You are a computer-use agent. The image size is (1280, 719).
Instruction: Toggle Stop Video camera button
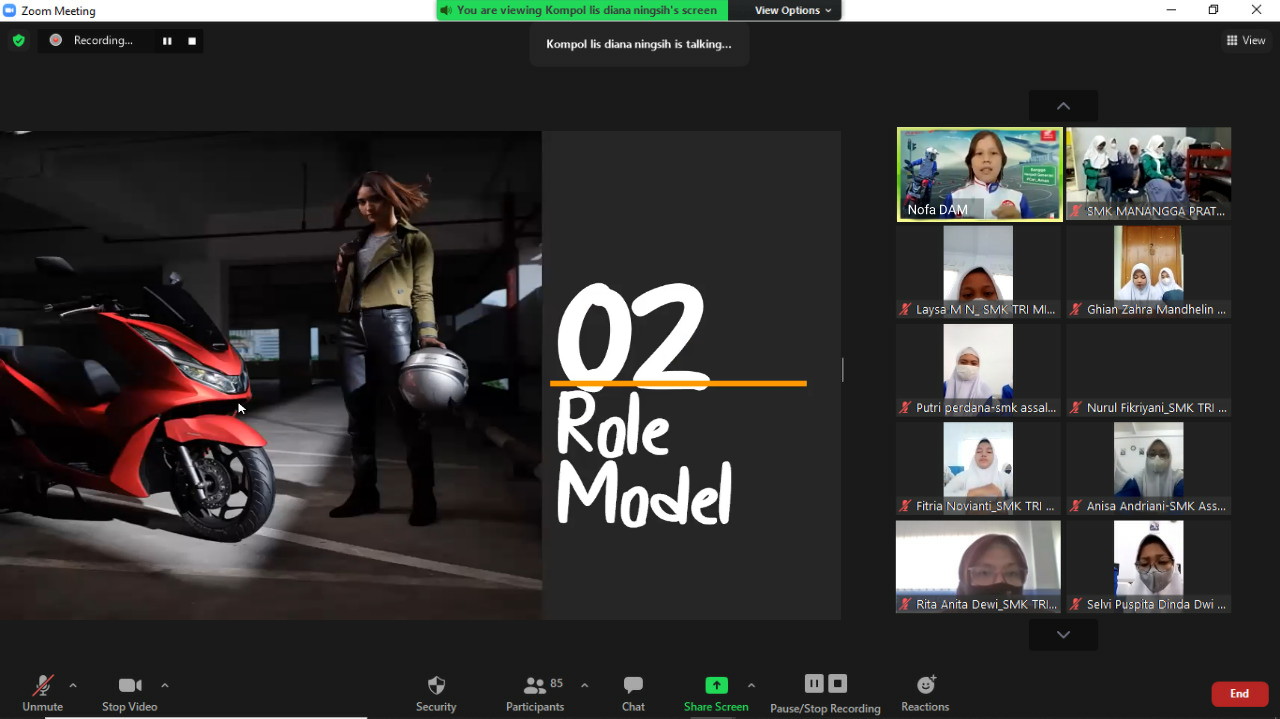(130, 686)
